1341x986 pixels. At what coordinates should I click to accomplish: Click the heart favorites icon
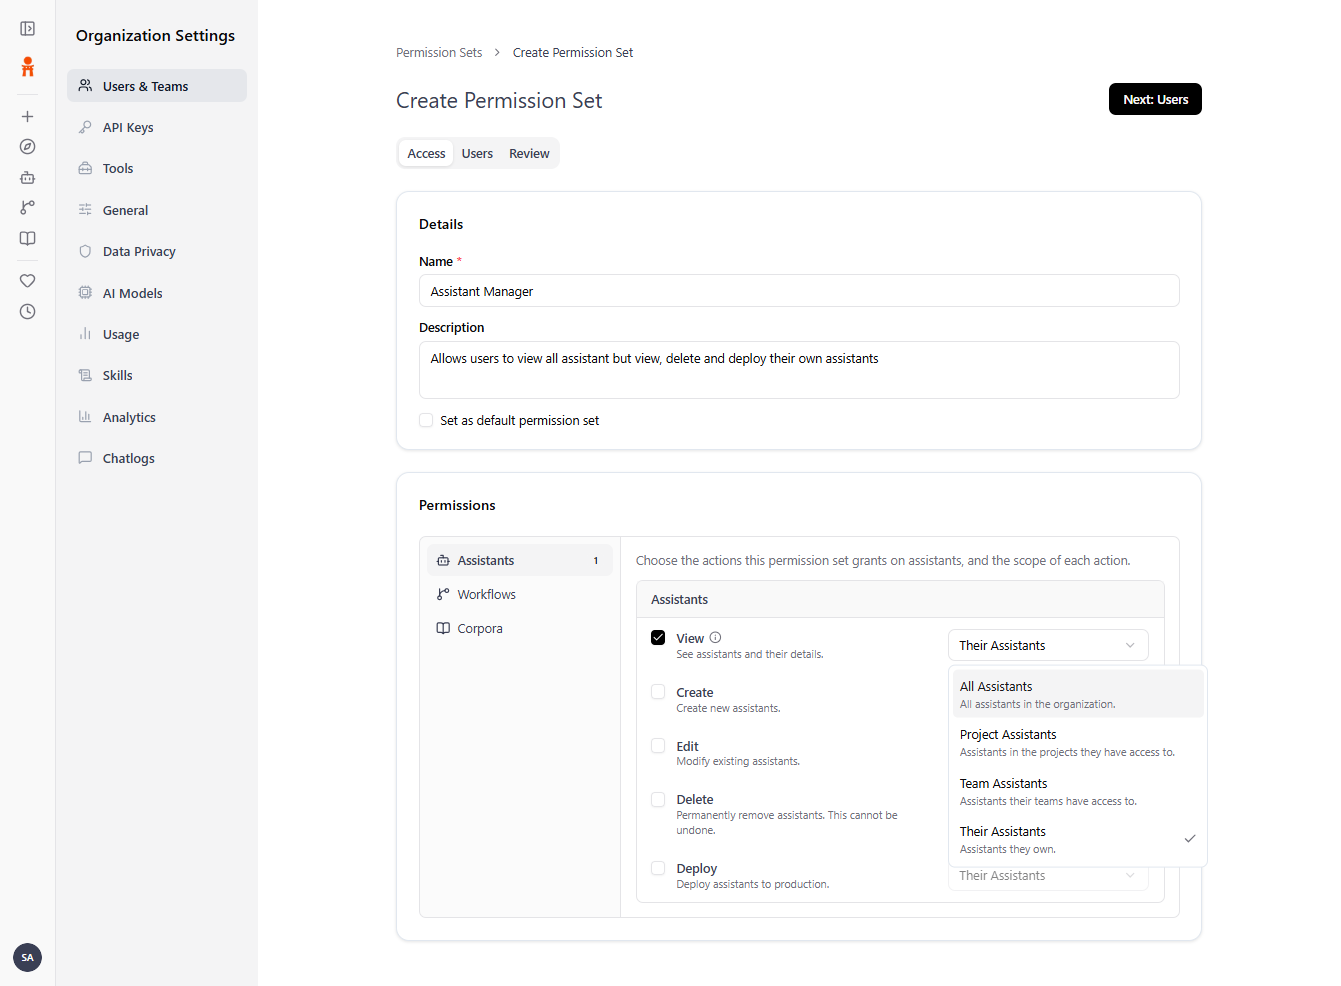pyautogui.click(x=28, y=281)
